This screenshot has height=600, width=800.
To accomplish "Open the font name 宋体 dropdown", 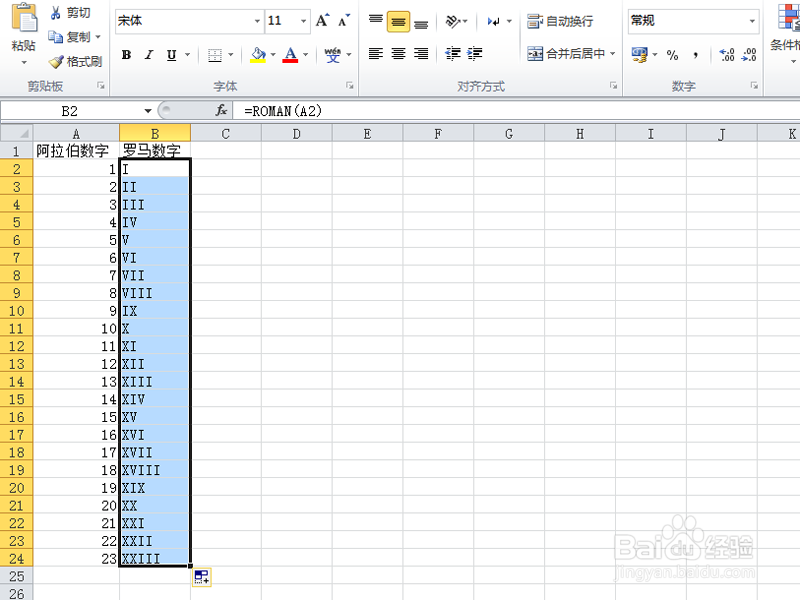I will tap(258, 21).
